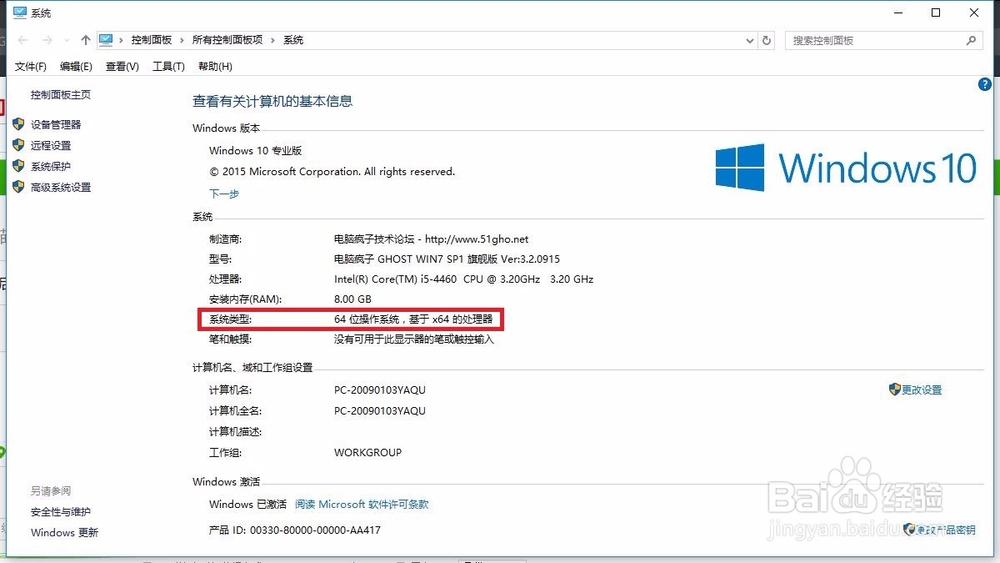The image size is (1000, 563).
Task: Open 高级系统设置 link
Action: click(61, 187)
